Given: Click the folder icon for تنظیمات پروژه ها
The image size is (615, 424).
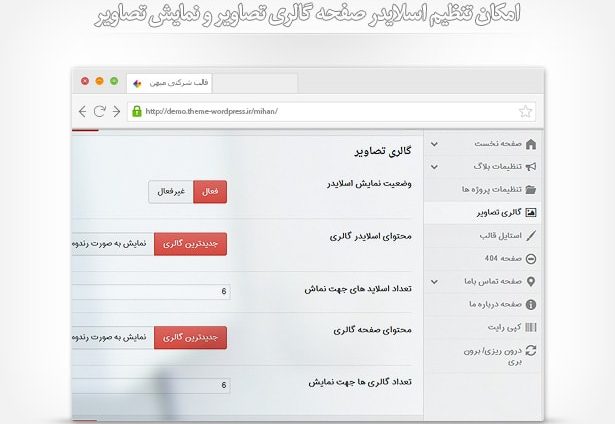Looking at the screenshot, I should (x=530, y=189).
